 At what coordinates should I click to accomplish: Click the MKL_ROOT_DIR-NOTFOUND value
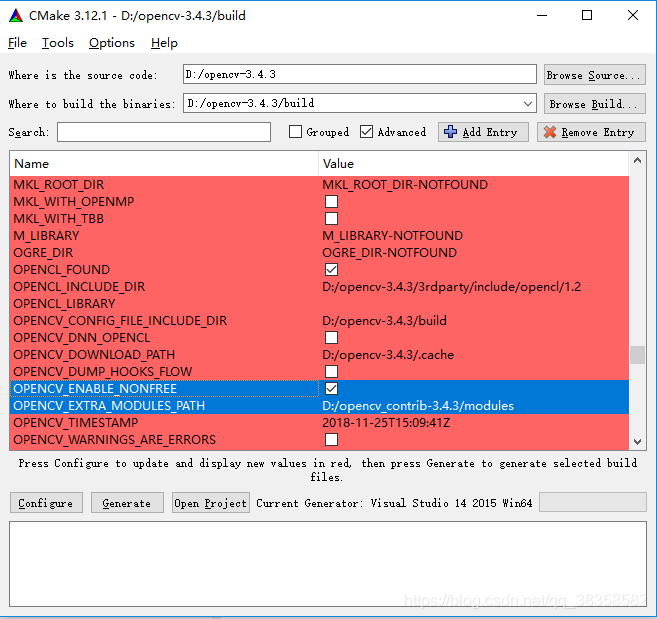pyautogui.click(x=405, y=184)
